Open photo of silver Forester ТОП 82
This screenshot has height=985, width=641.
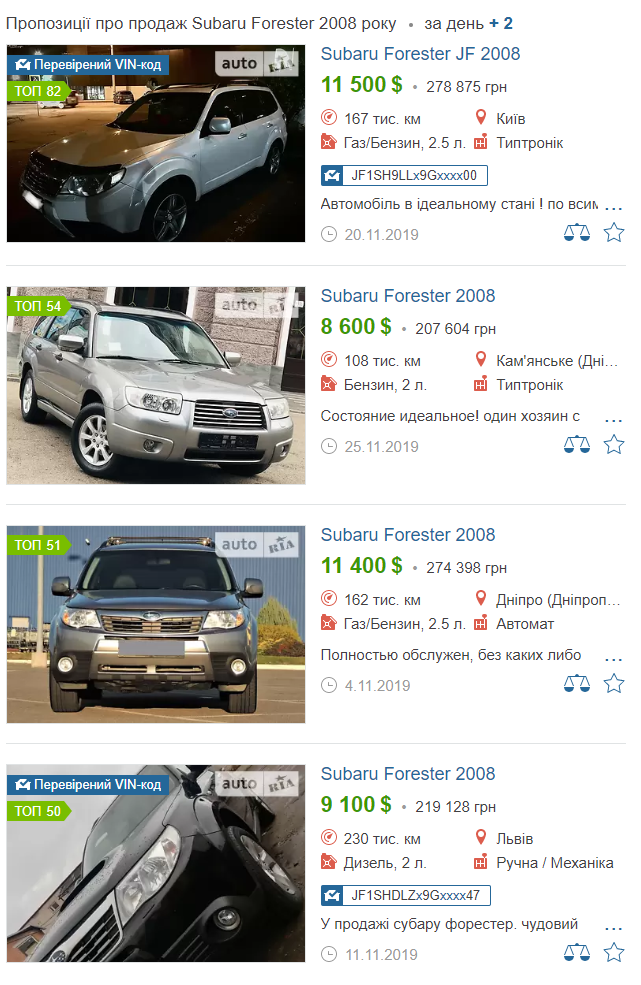(156, 143)
